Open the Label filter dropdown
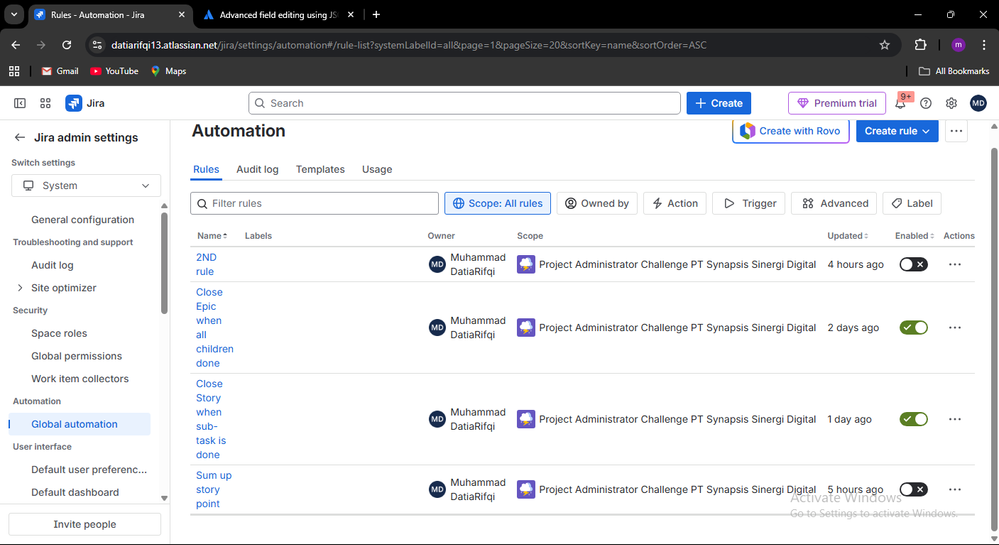 [x=912, y=203]
